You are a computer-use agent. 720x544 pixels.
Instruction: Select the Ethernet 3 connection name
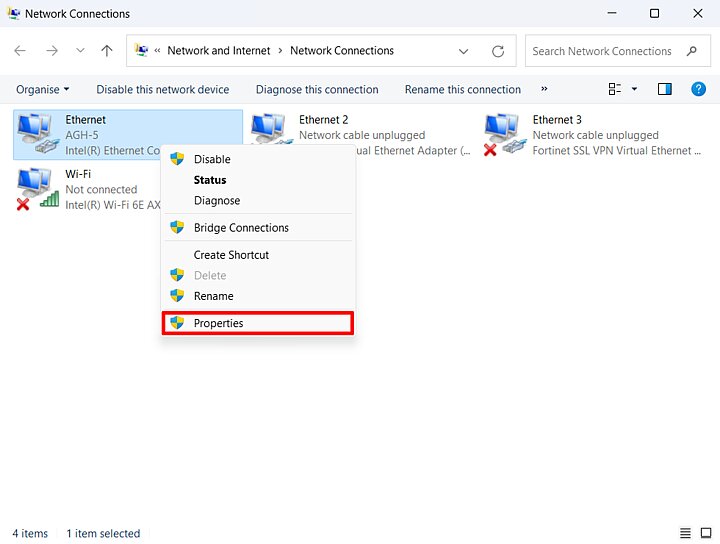pos(557,120)
